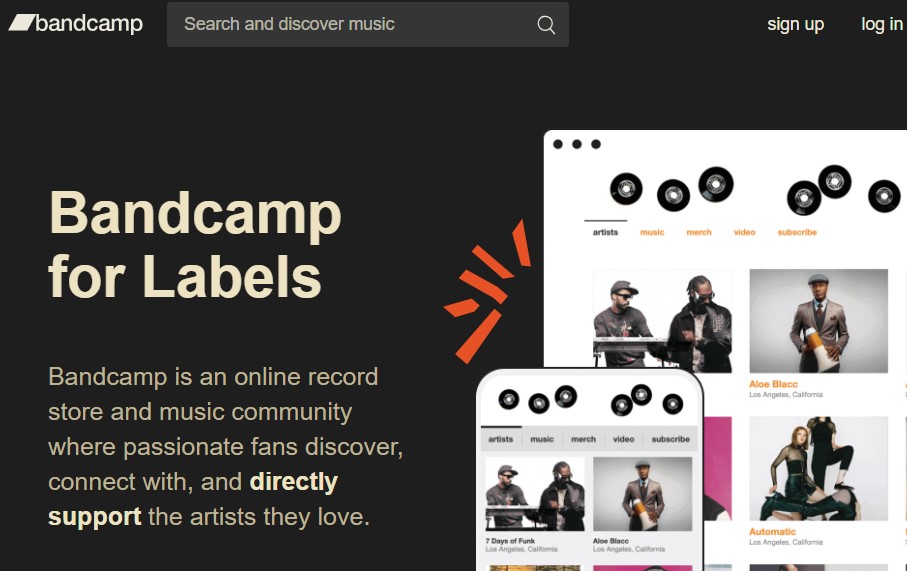
Task: Select the orange merch tab in mockup
Action: (699, 232)
